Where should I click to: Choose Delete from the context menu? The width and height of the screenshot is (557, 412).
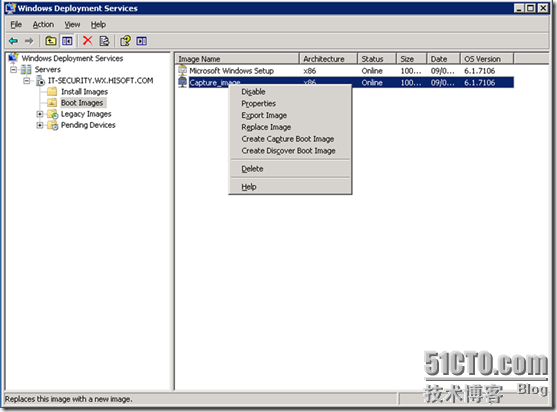click(x=290, y=169)
